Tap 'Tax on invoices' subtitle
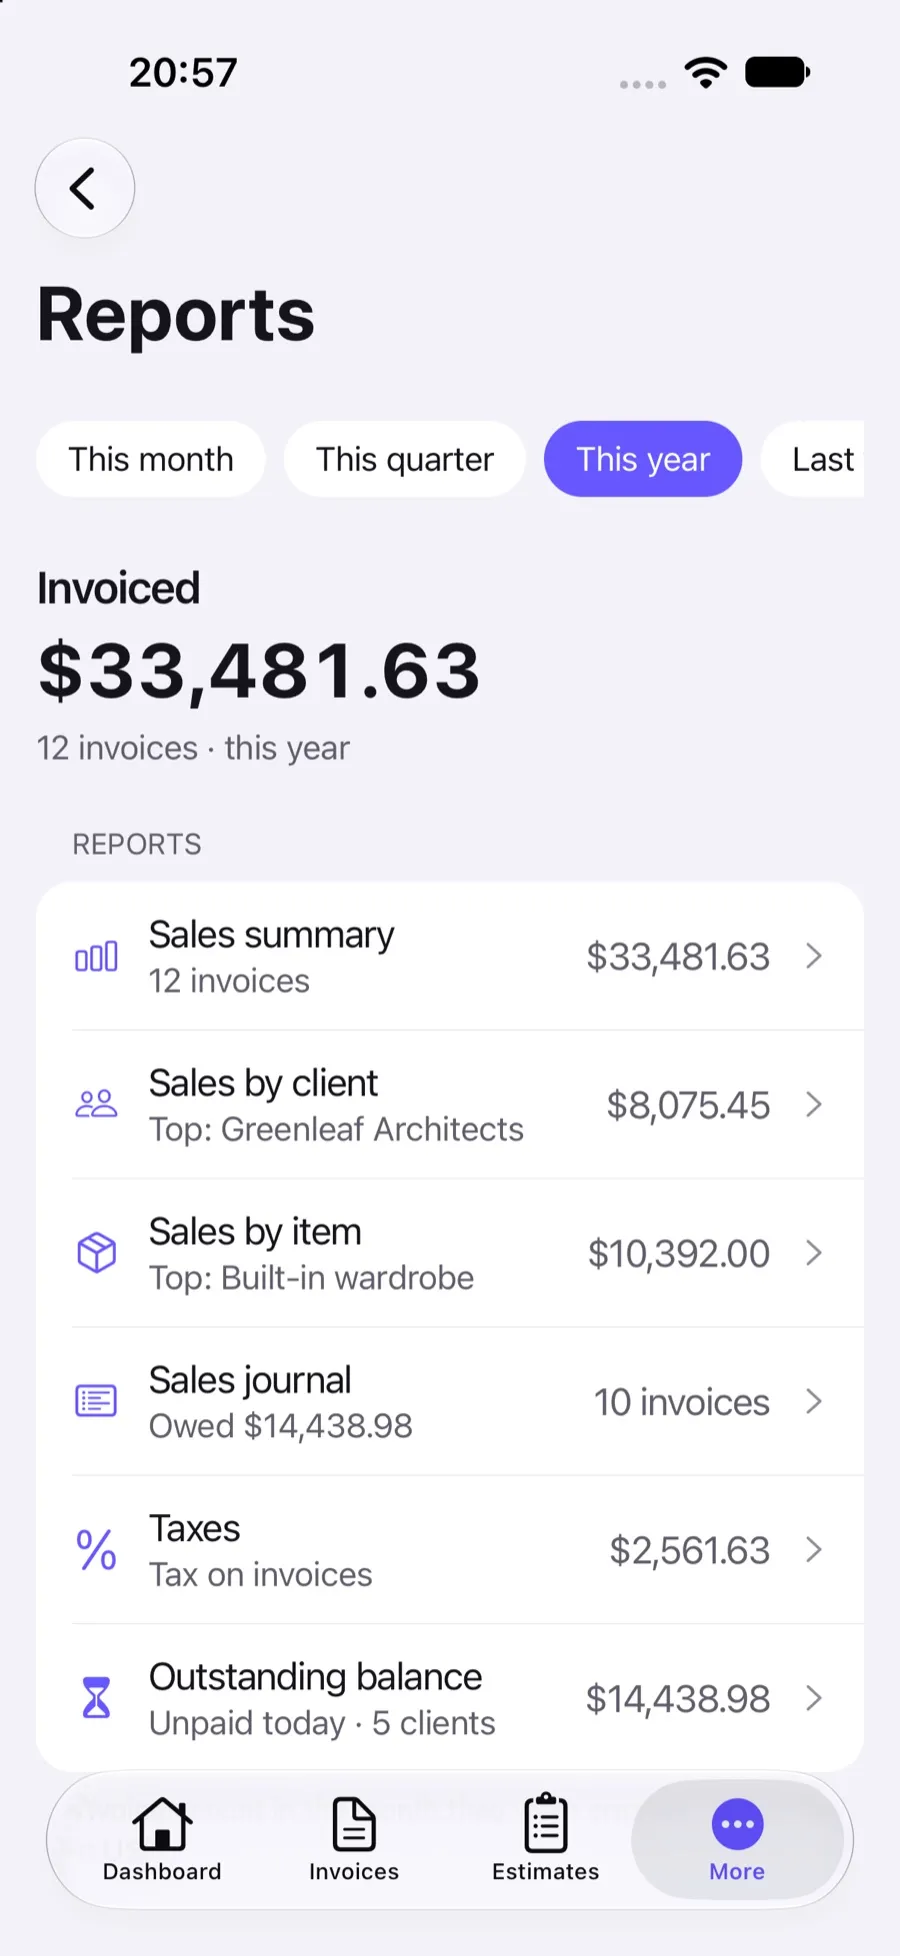 click(x=260, y=1574)
